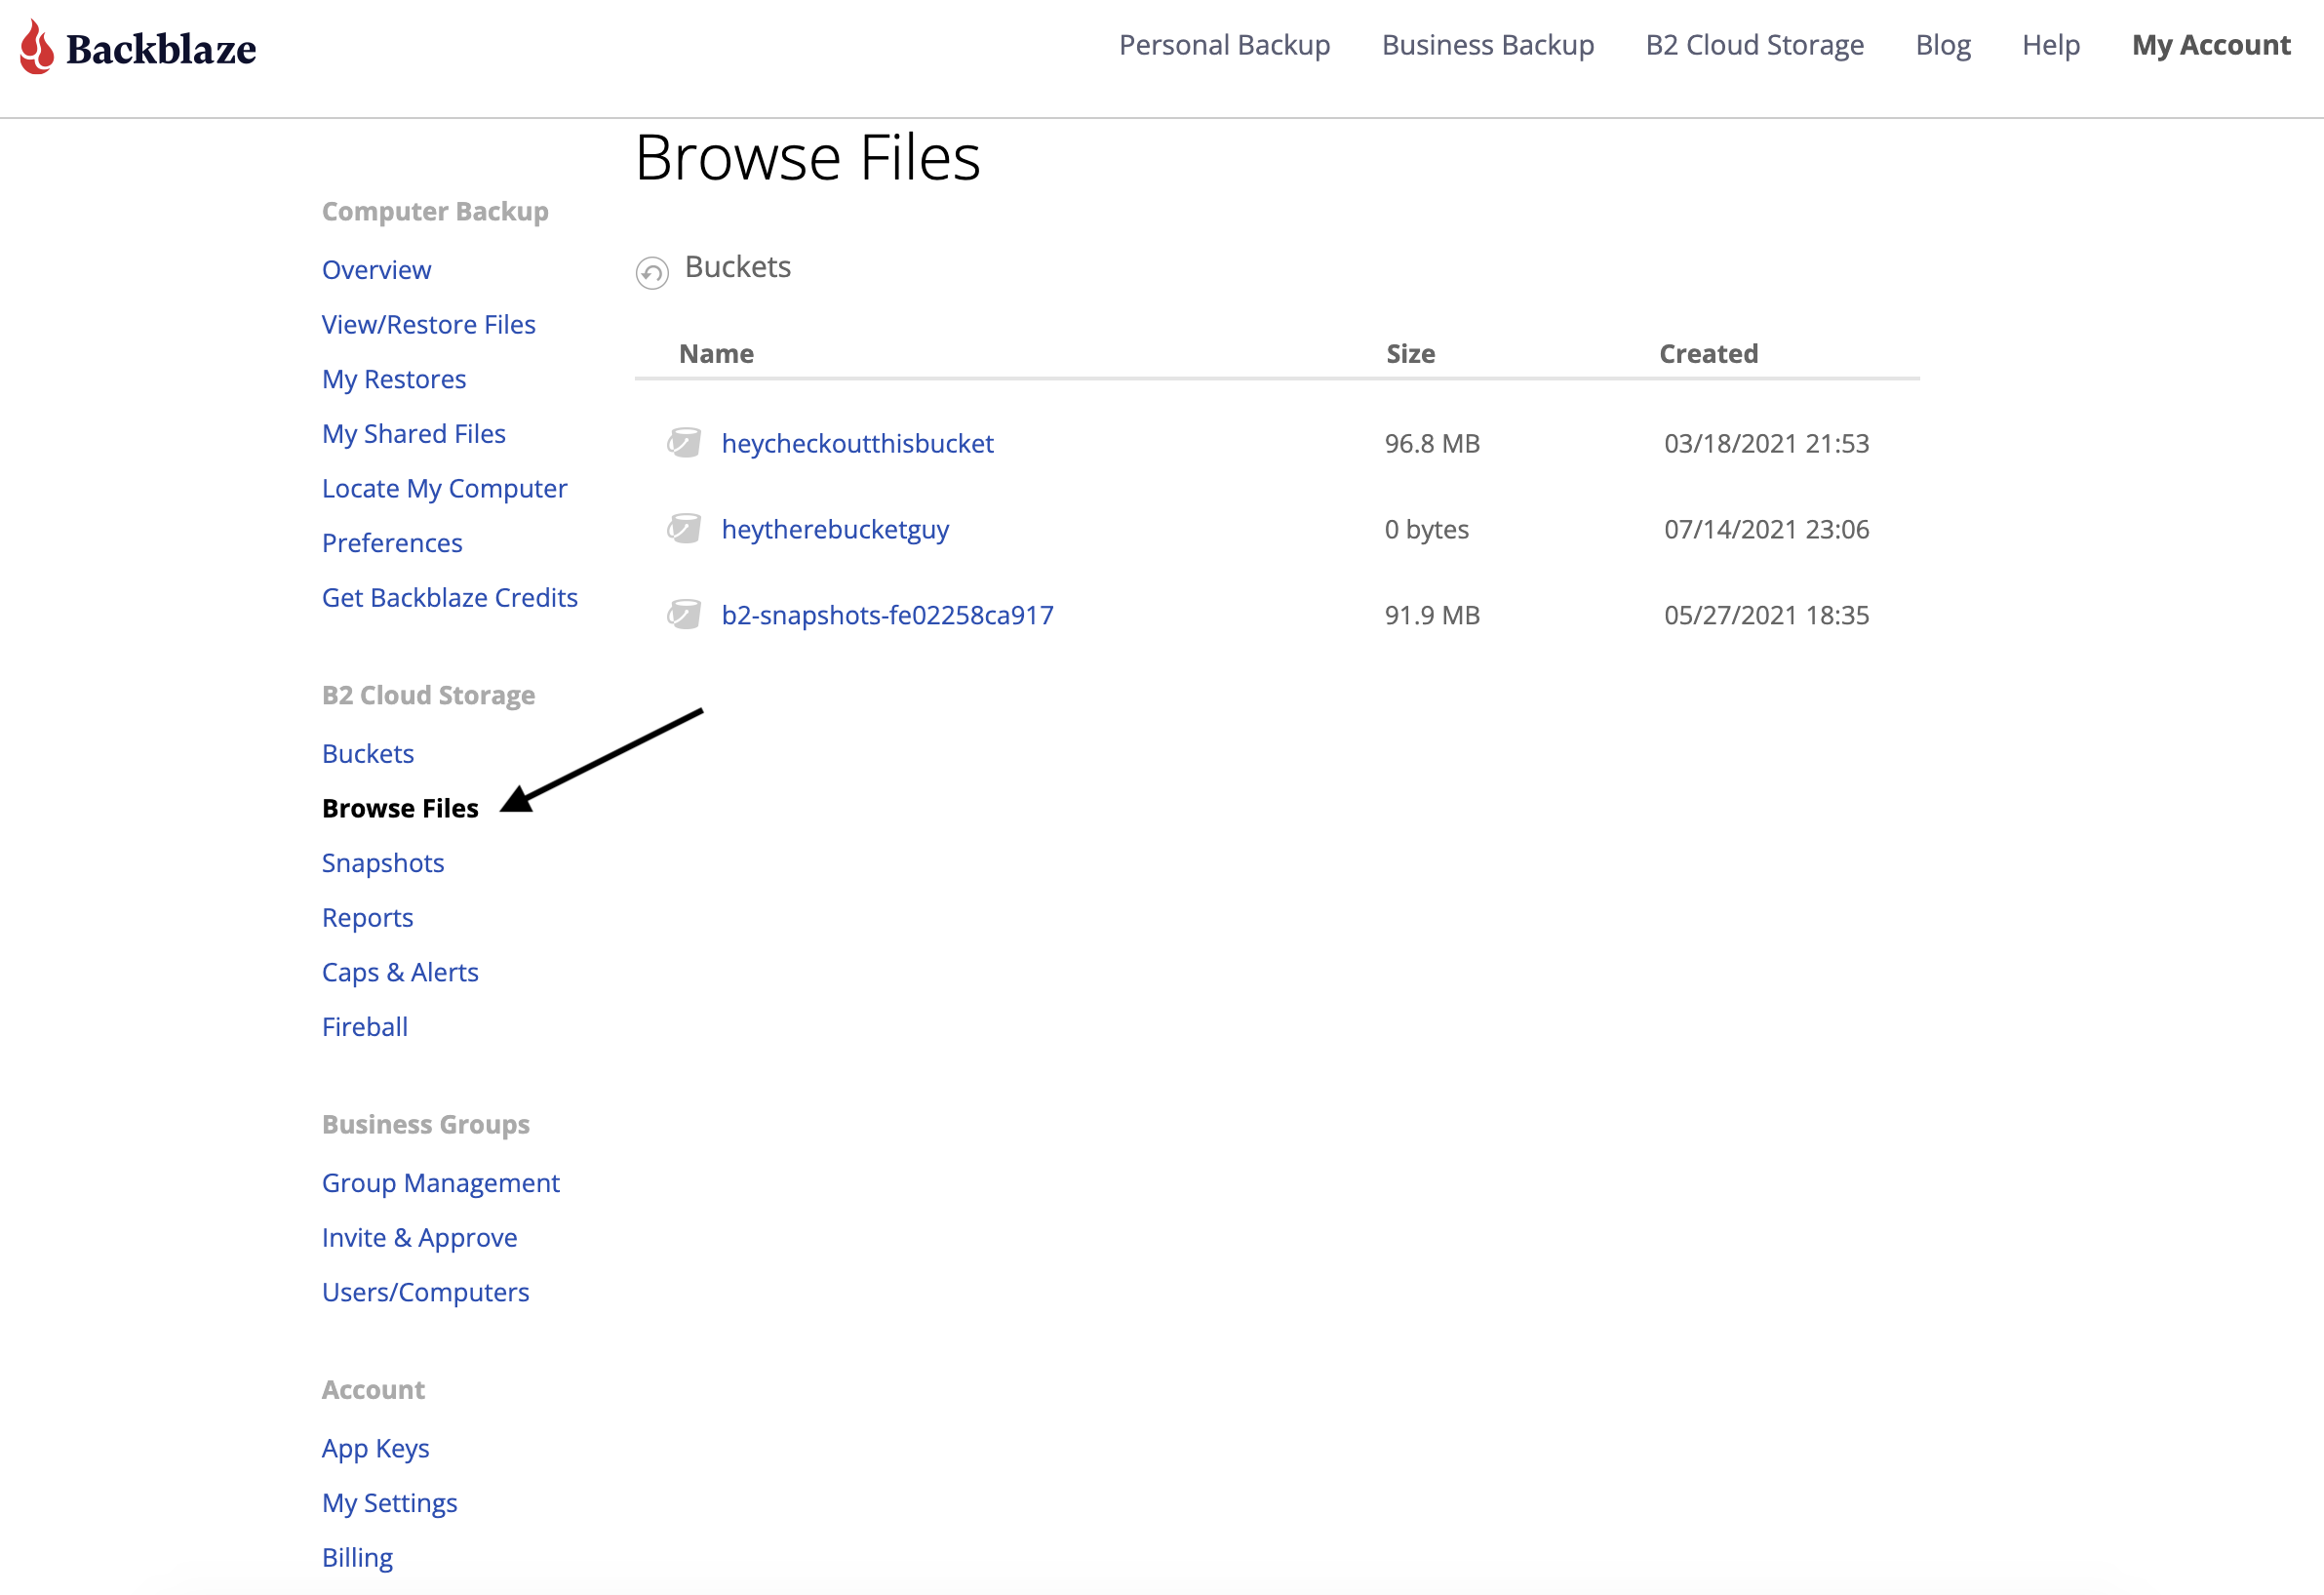
Task: Click the 05/27/2021 18:35 created date
Action: click(x=1767, y=615)
